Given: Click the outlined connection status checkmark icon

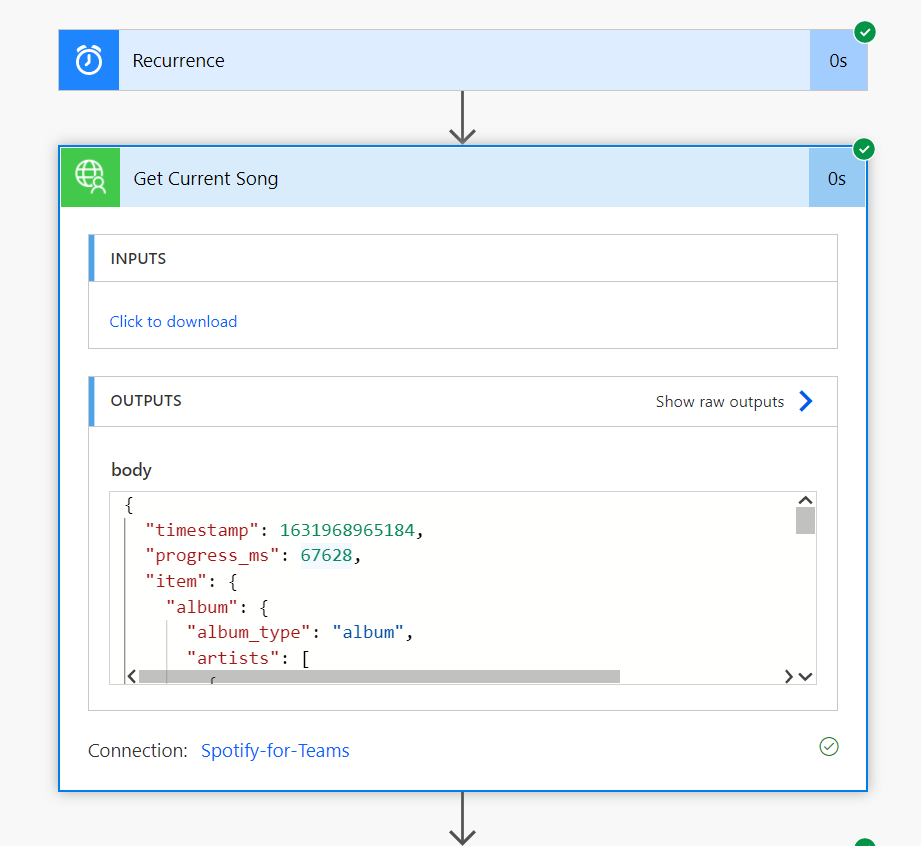Looking at the screenshot, I should (829, 747).
